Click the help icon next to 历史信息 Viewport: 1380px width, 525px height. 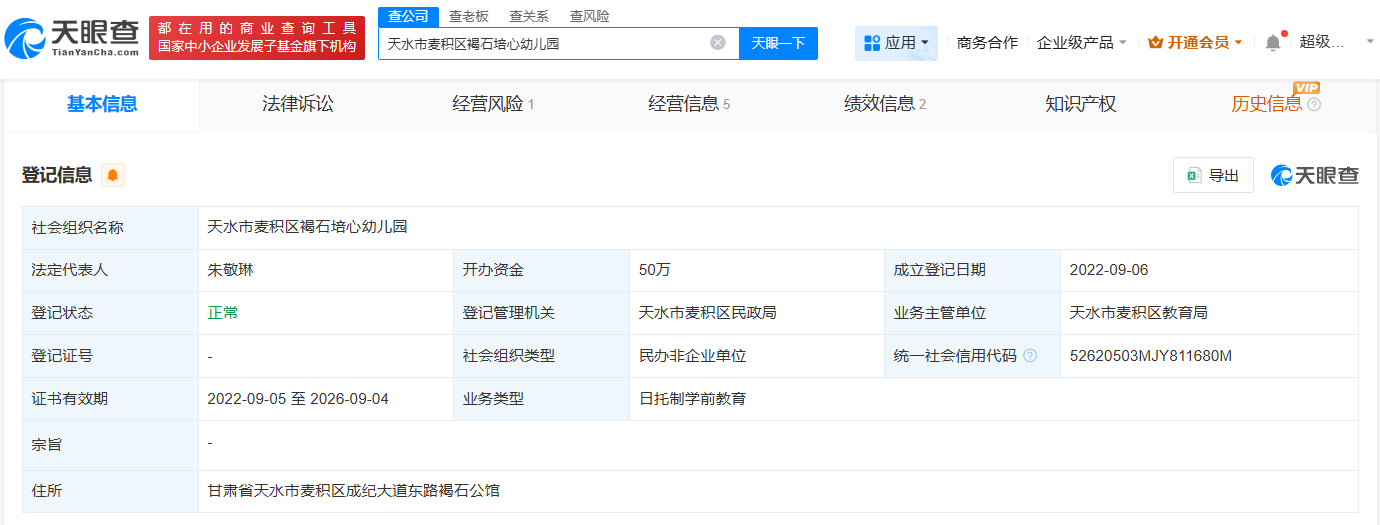1314,104
